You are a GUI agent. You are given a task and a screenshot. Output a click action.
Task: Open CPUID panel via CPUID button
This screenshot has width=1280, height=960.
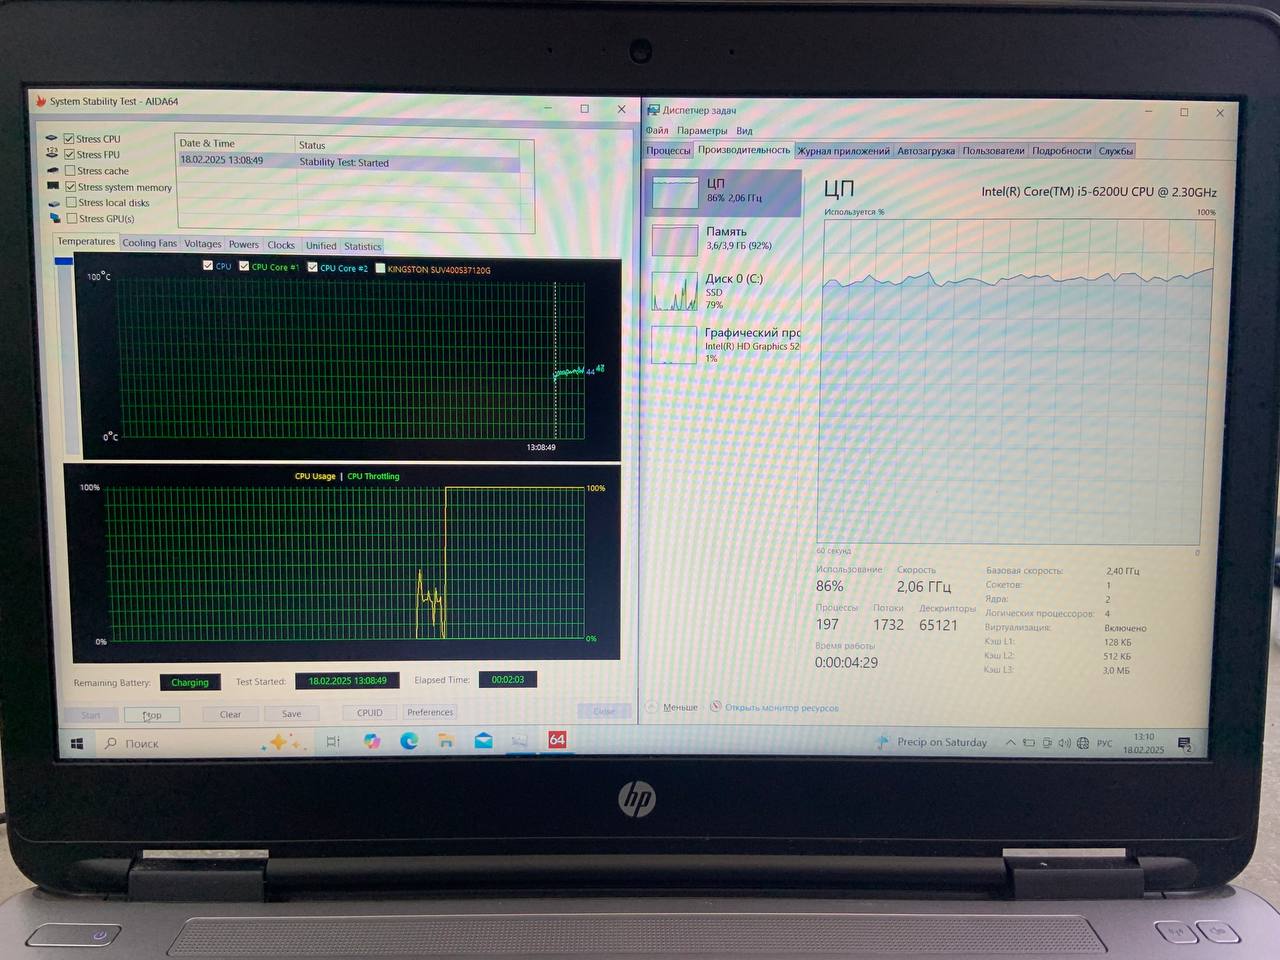tap(369, 712)
